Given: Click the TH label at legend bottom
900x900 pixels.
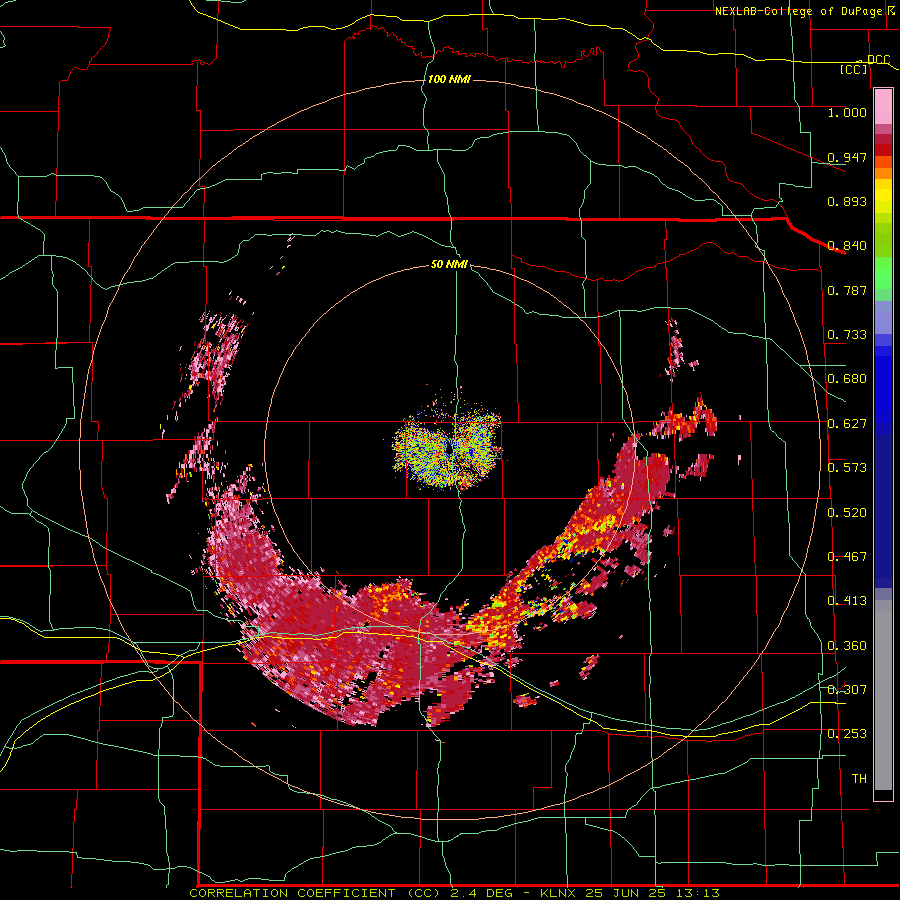Looking at the screenshot, I should tap(859, 778).
